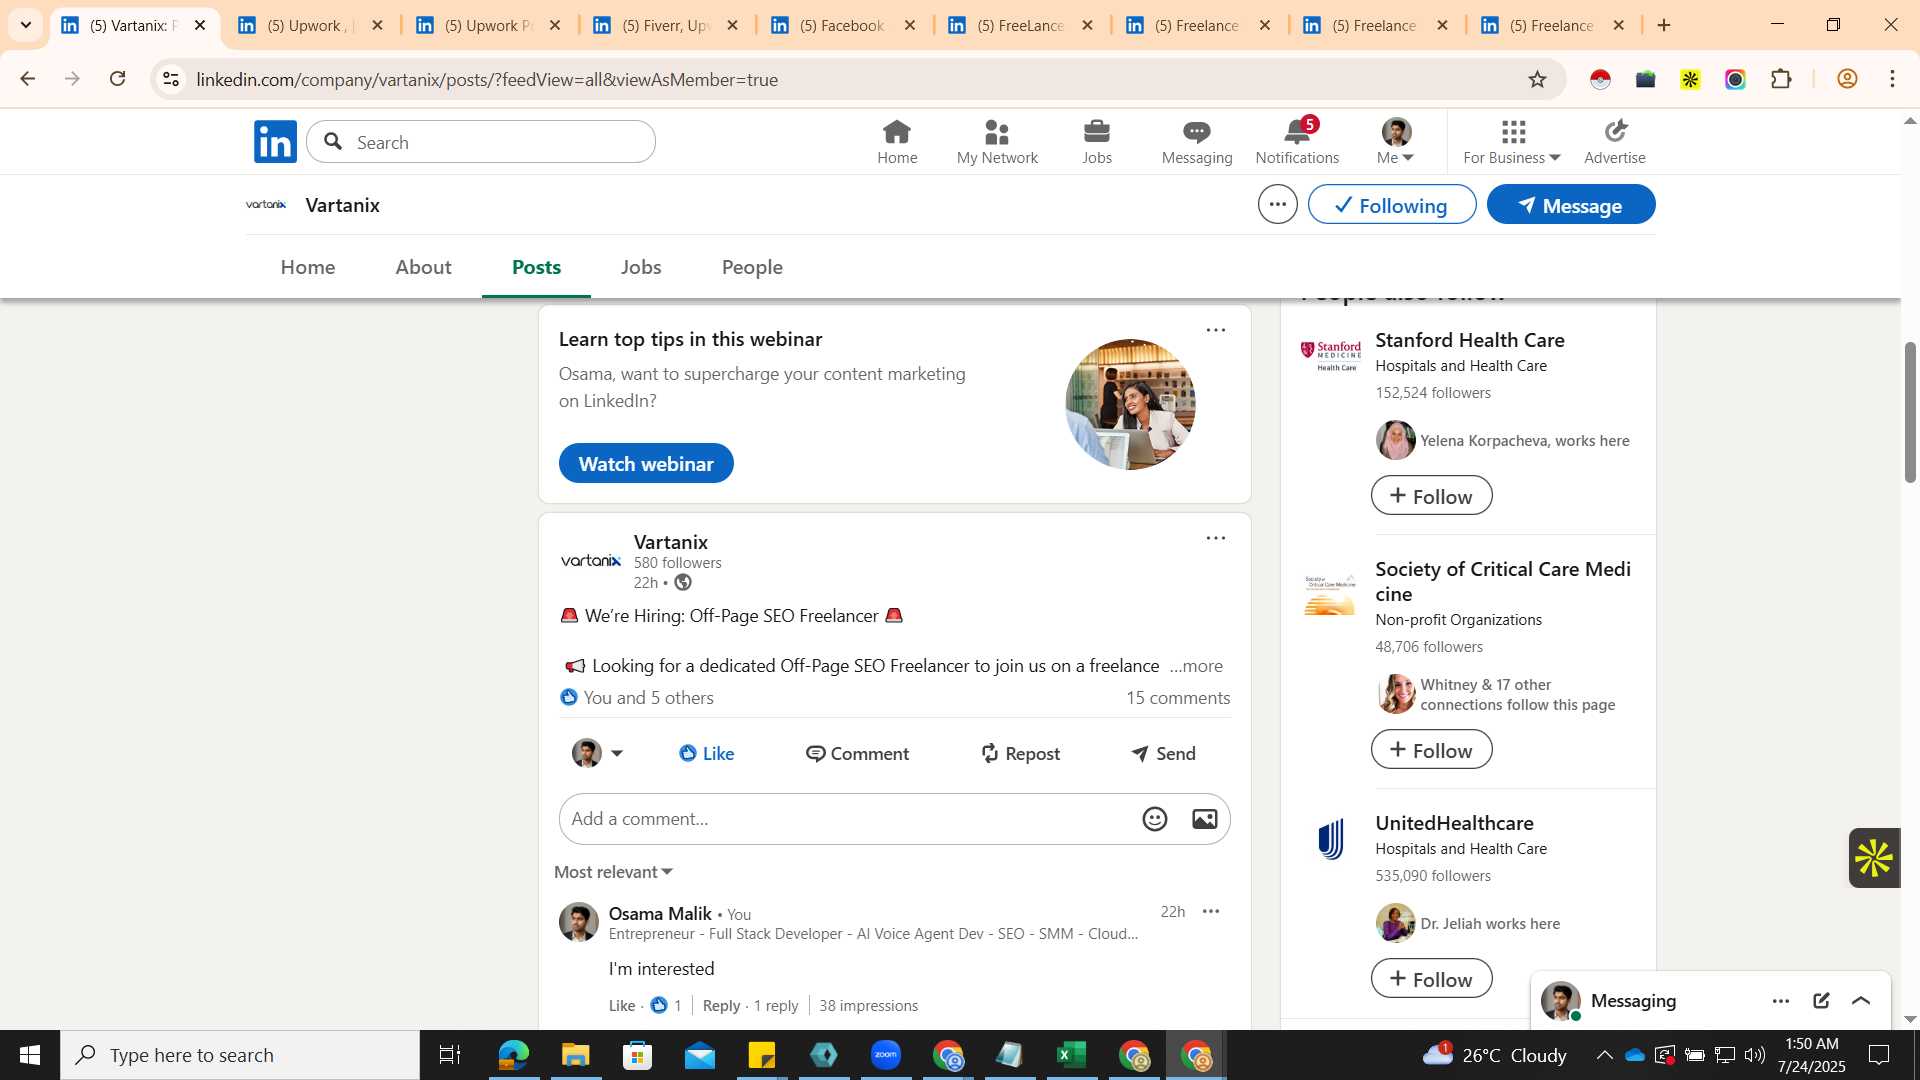Open options for Osama Malik's comment

[1210, 912]
